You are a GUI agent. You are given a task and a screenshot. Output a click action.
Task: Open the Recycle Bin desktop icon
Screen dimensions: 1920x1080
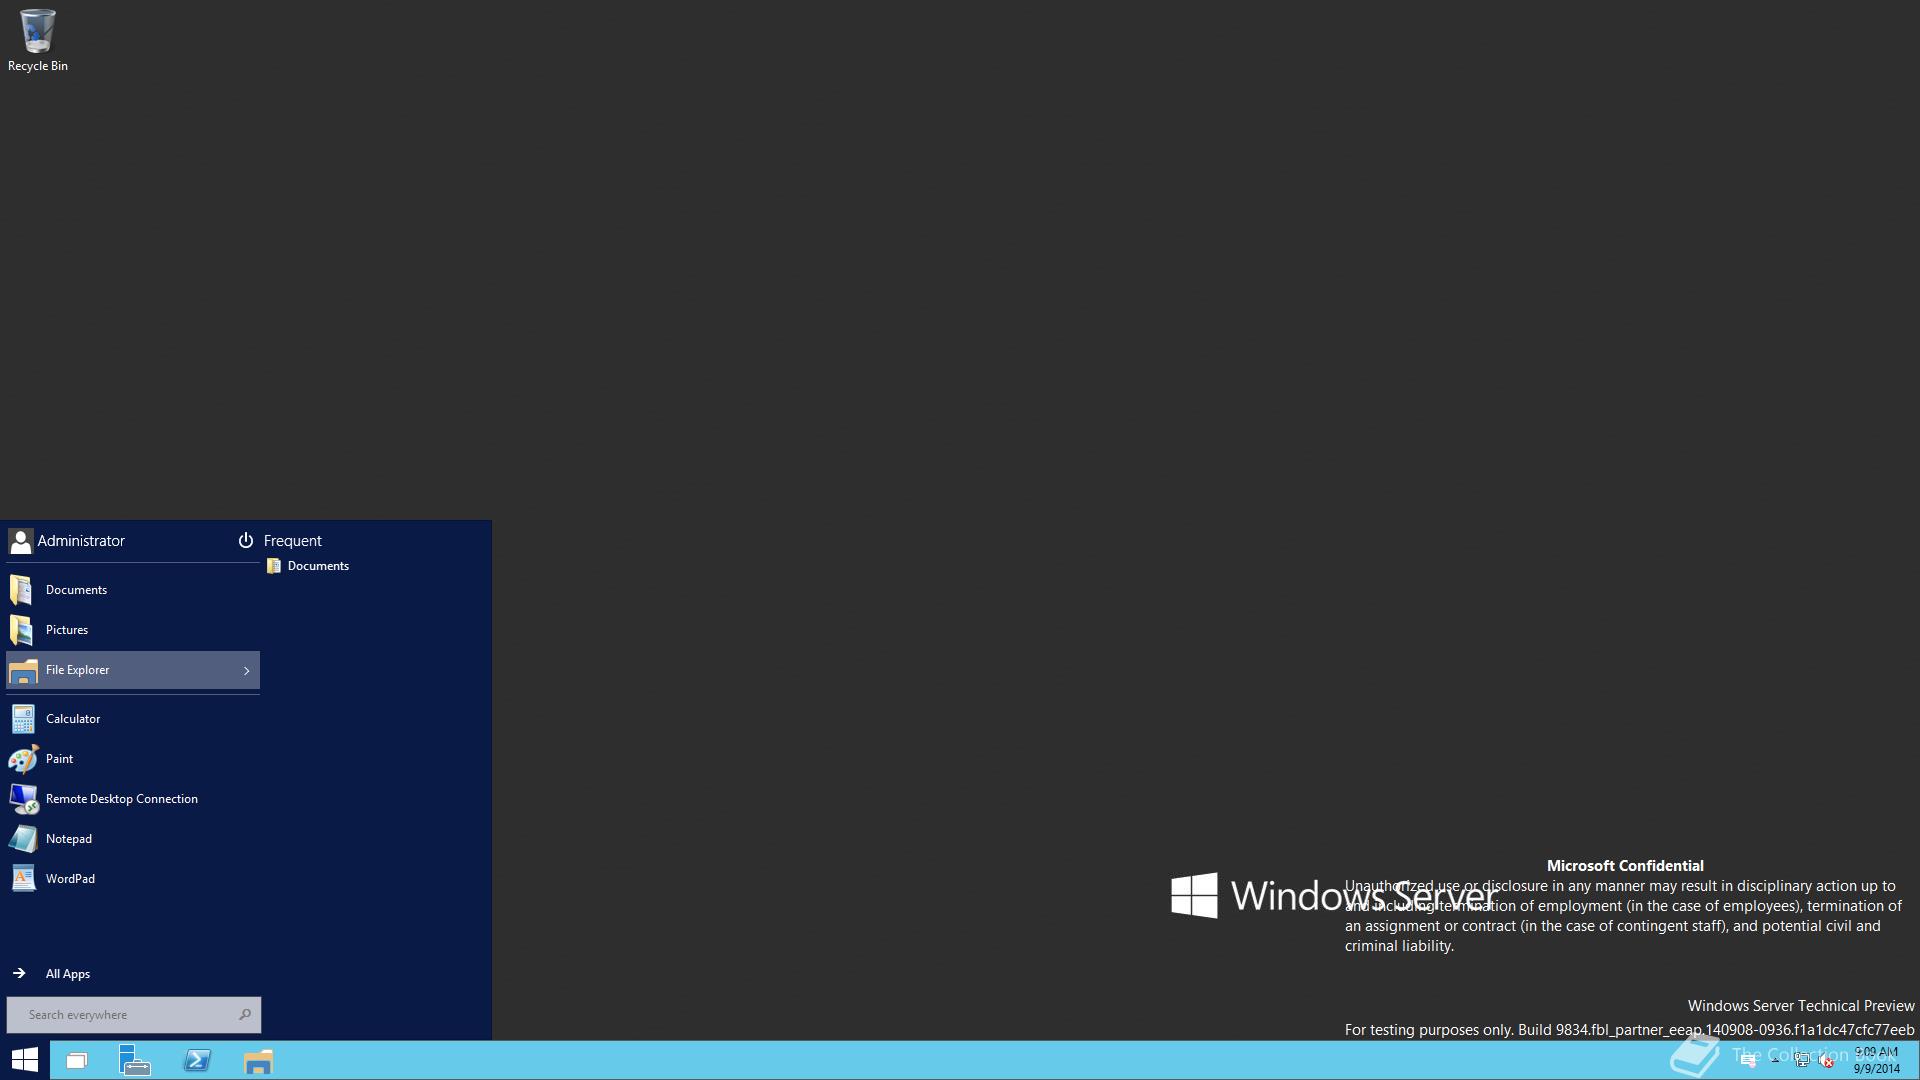point(37,41)
